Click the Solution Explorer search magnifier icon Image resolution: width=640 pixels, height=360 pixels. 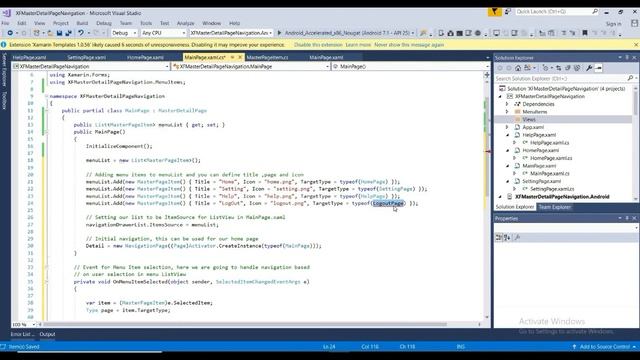630,78
